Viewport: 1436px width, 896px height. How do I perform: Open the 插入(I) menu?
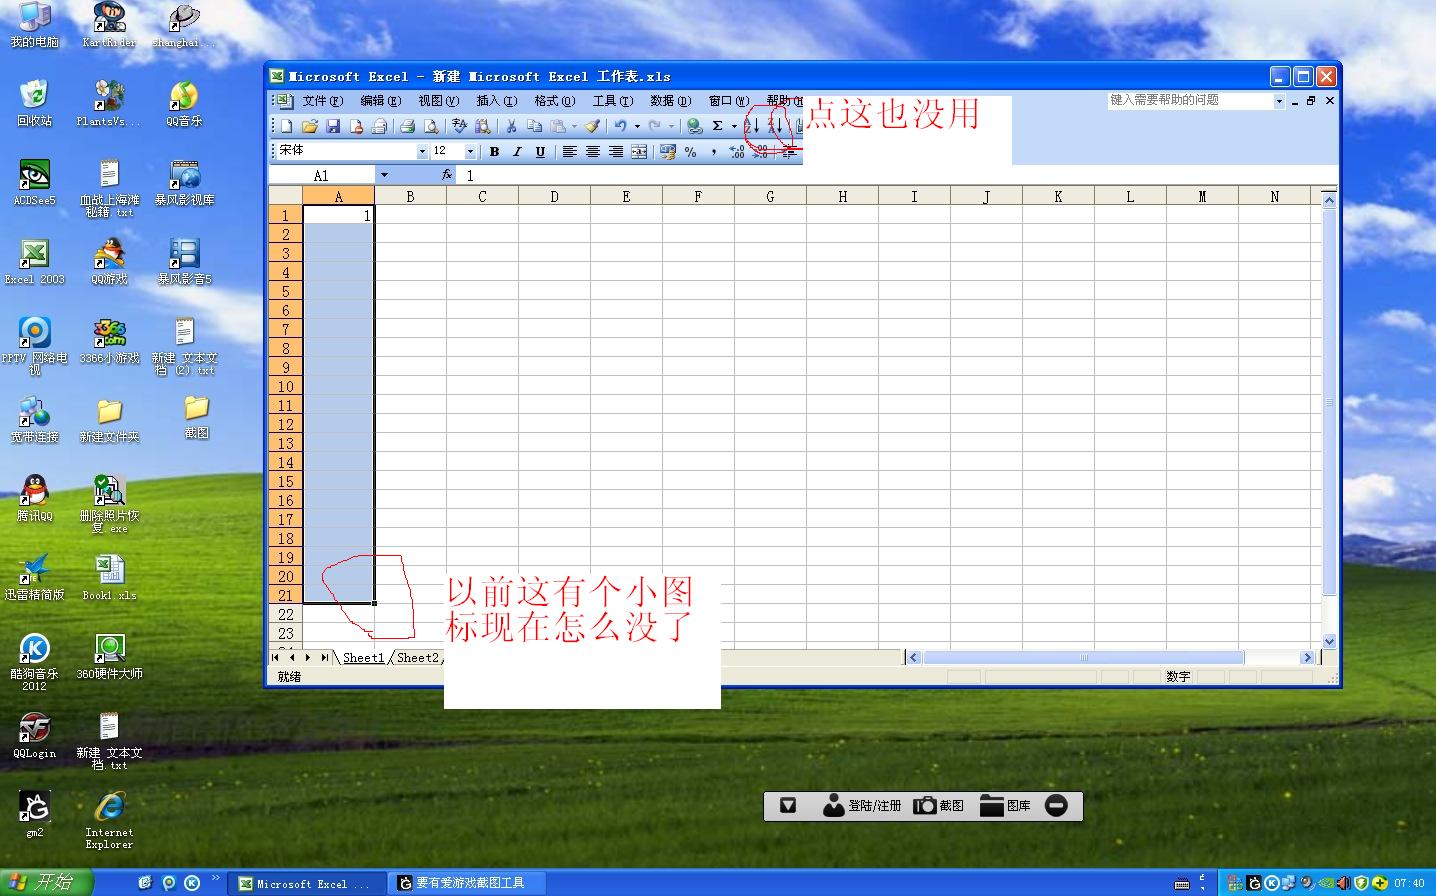click(x=496, y=101)
